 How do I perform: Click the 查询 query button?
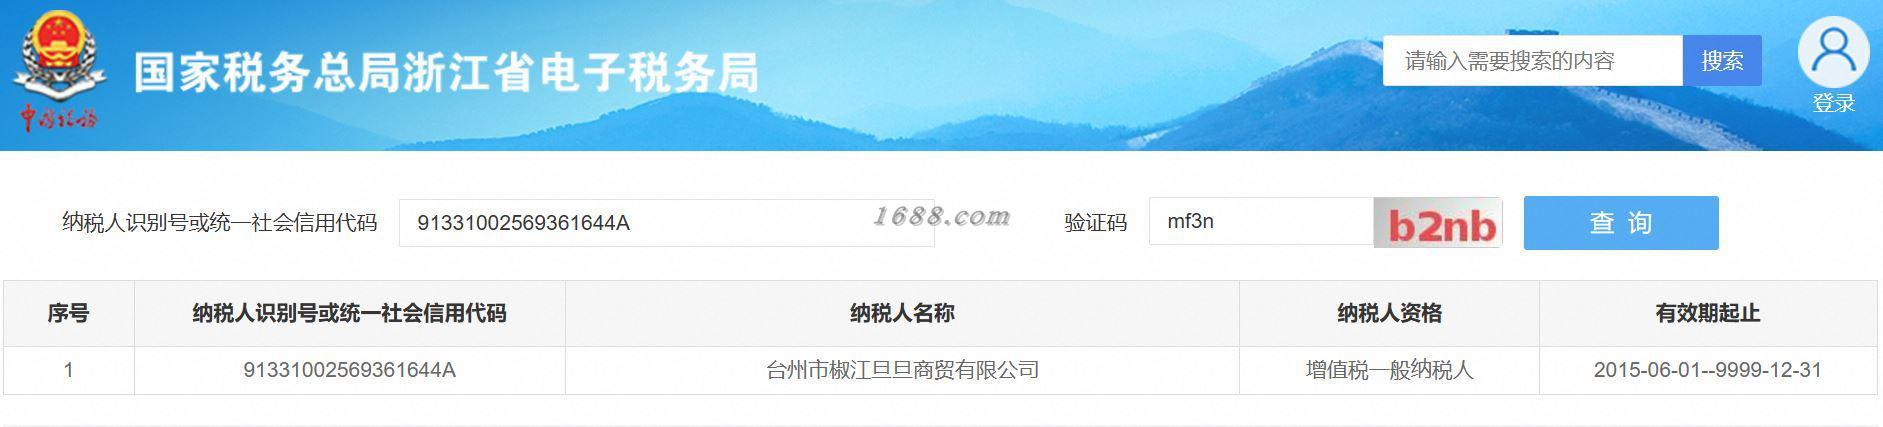[1621, 223]
